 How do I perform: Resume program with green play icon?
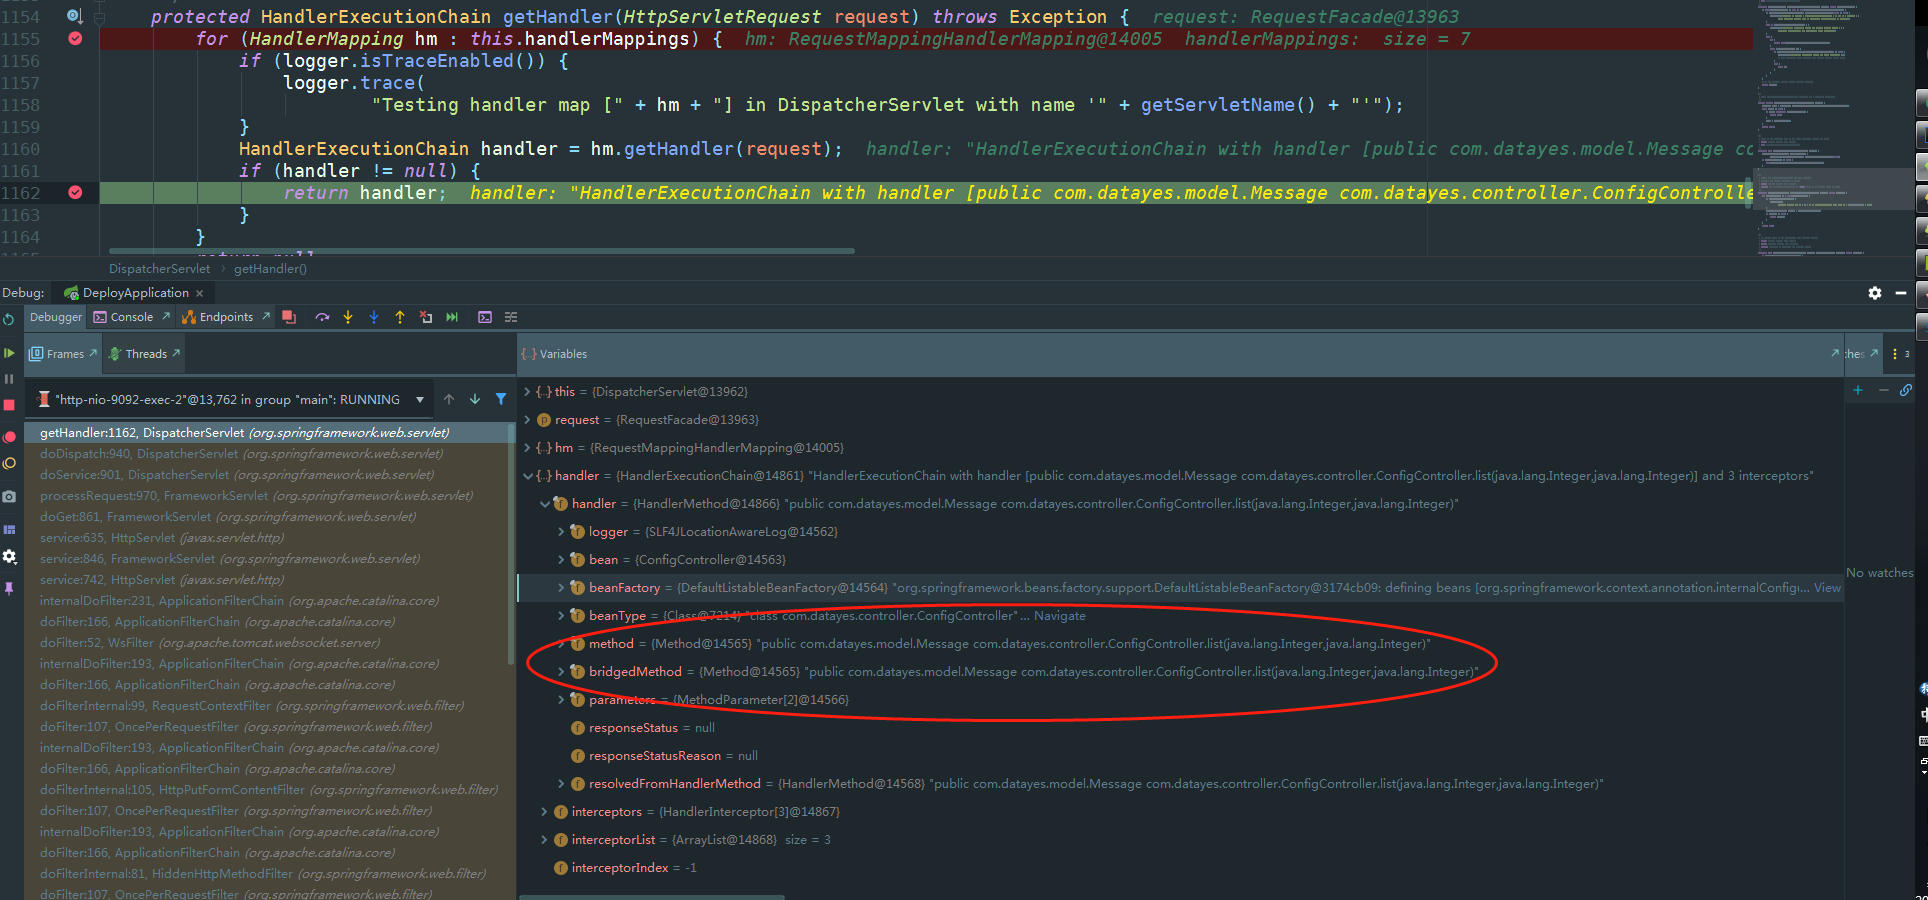9,353
